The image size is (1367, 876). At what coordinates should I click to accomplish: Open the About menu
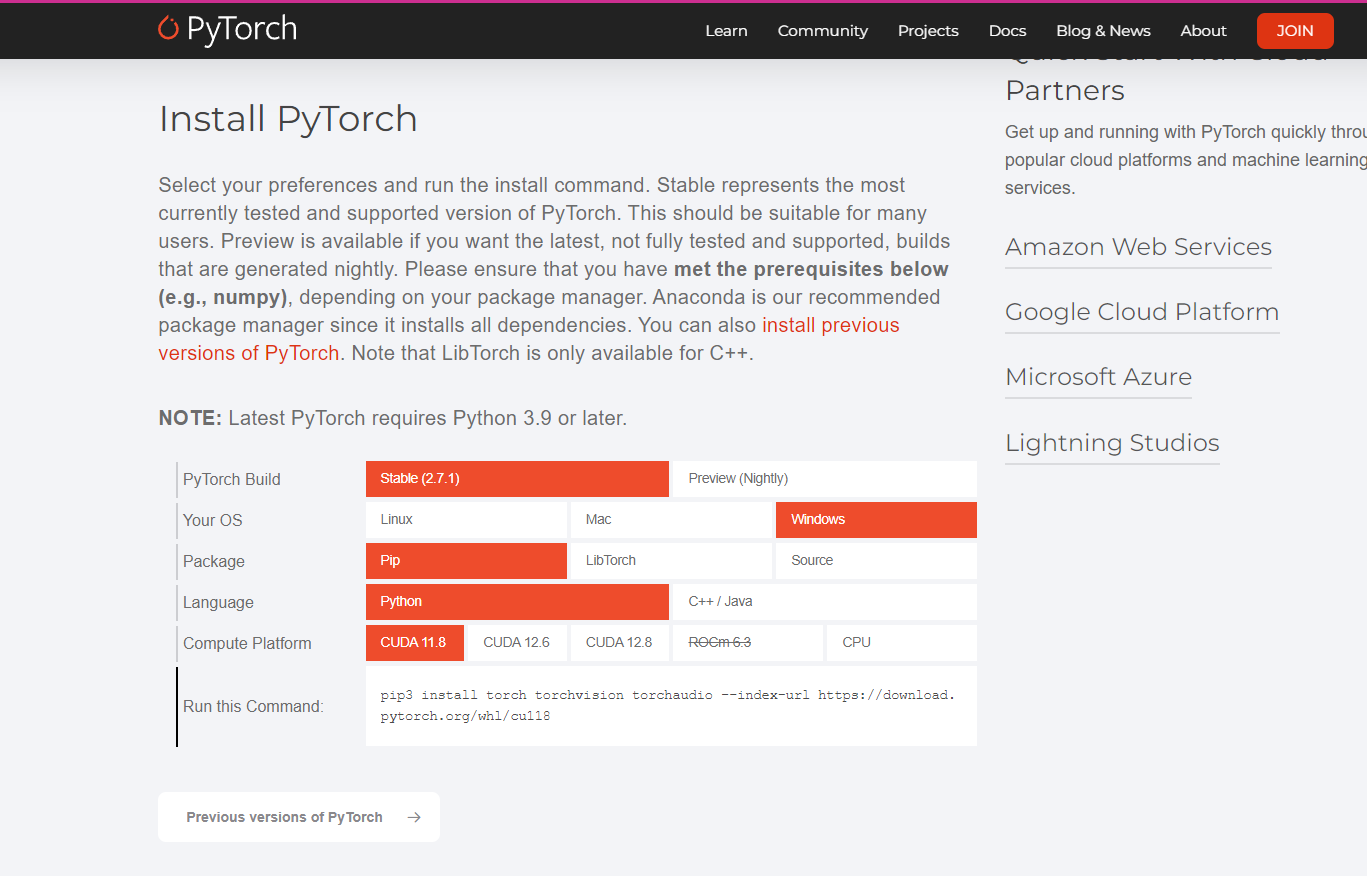(x=1203, y=31)
